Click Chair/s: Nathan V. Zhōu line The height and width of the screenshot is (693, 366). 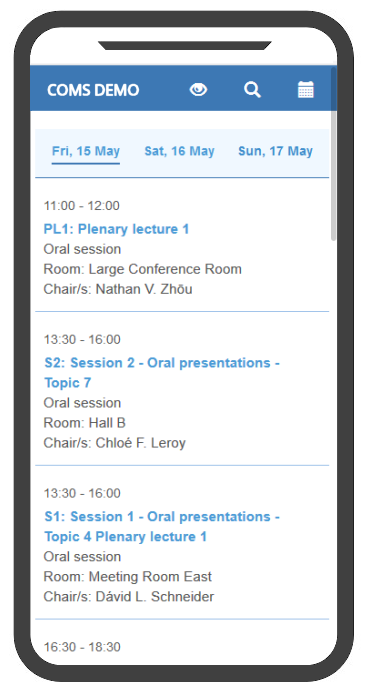click(x=118, y=289)
